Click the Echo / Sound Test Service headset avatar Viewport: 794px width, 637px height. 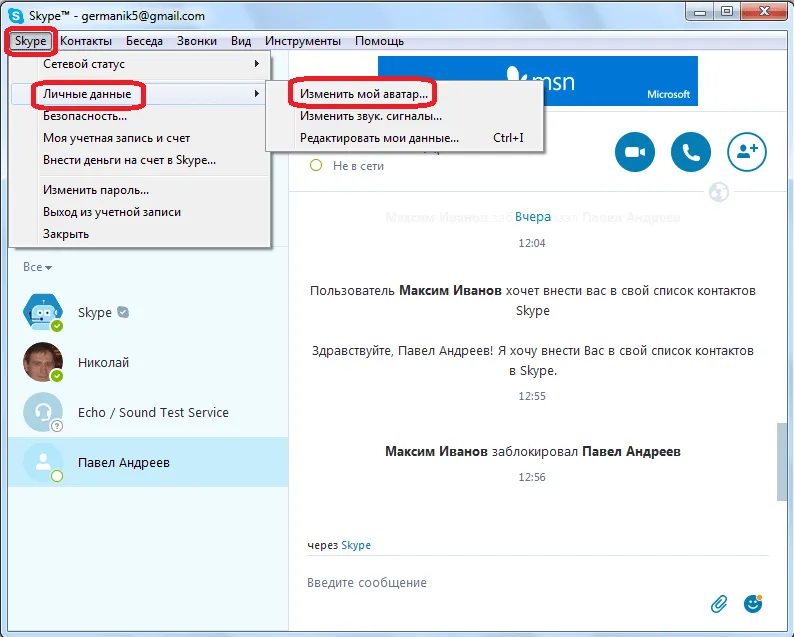(x=43, y=412)
